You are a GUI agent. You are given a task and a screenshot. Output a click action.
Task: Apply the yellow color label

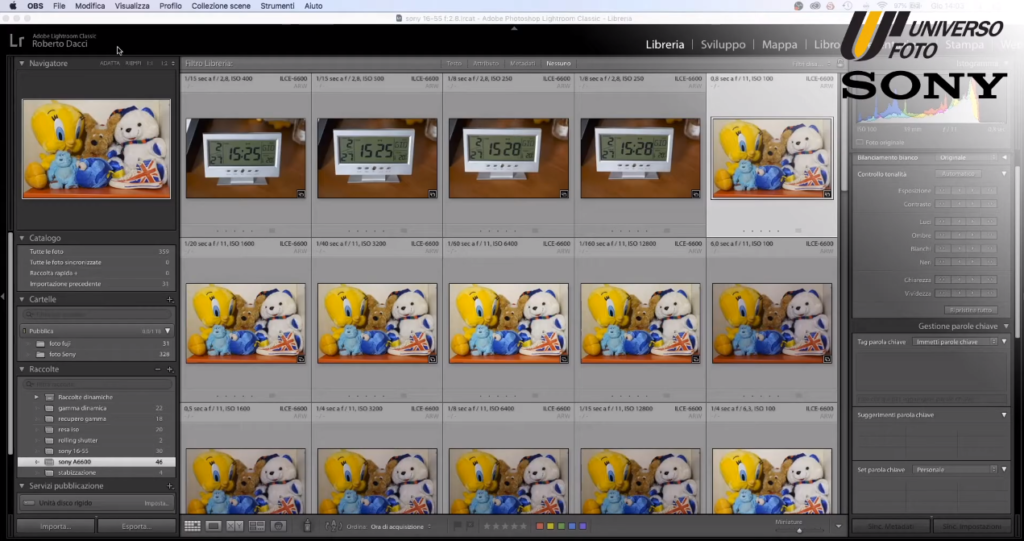pyautogui.click(x=550, y=526)
